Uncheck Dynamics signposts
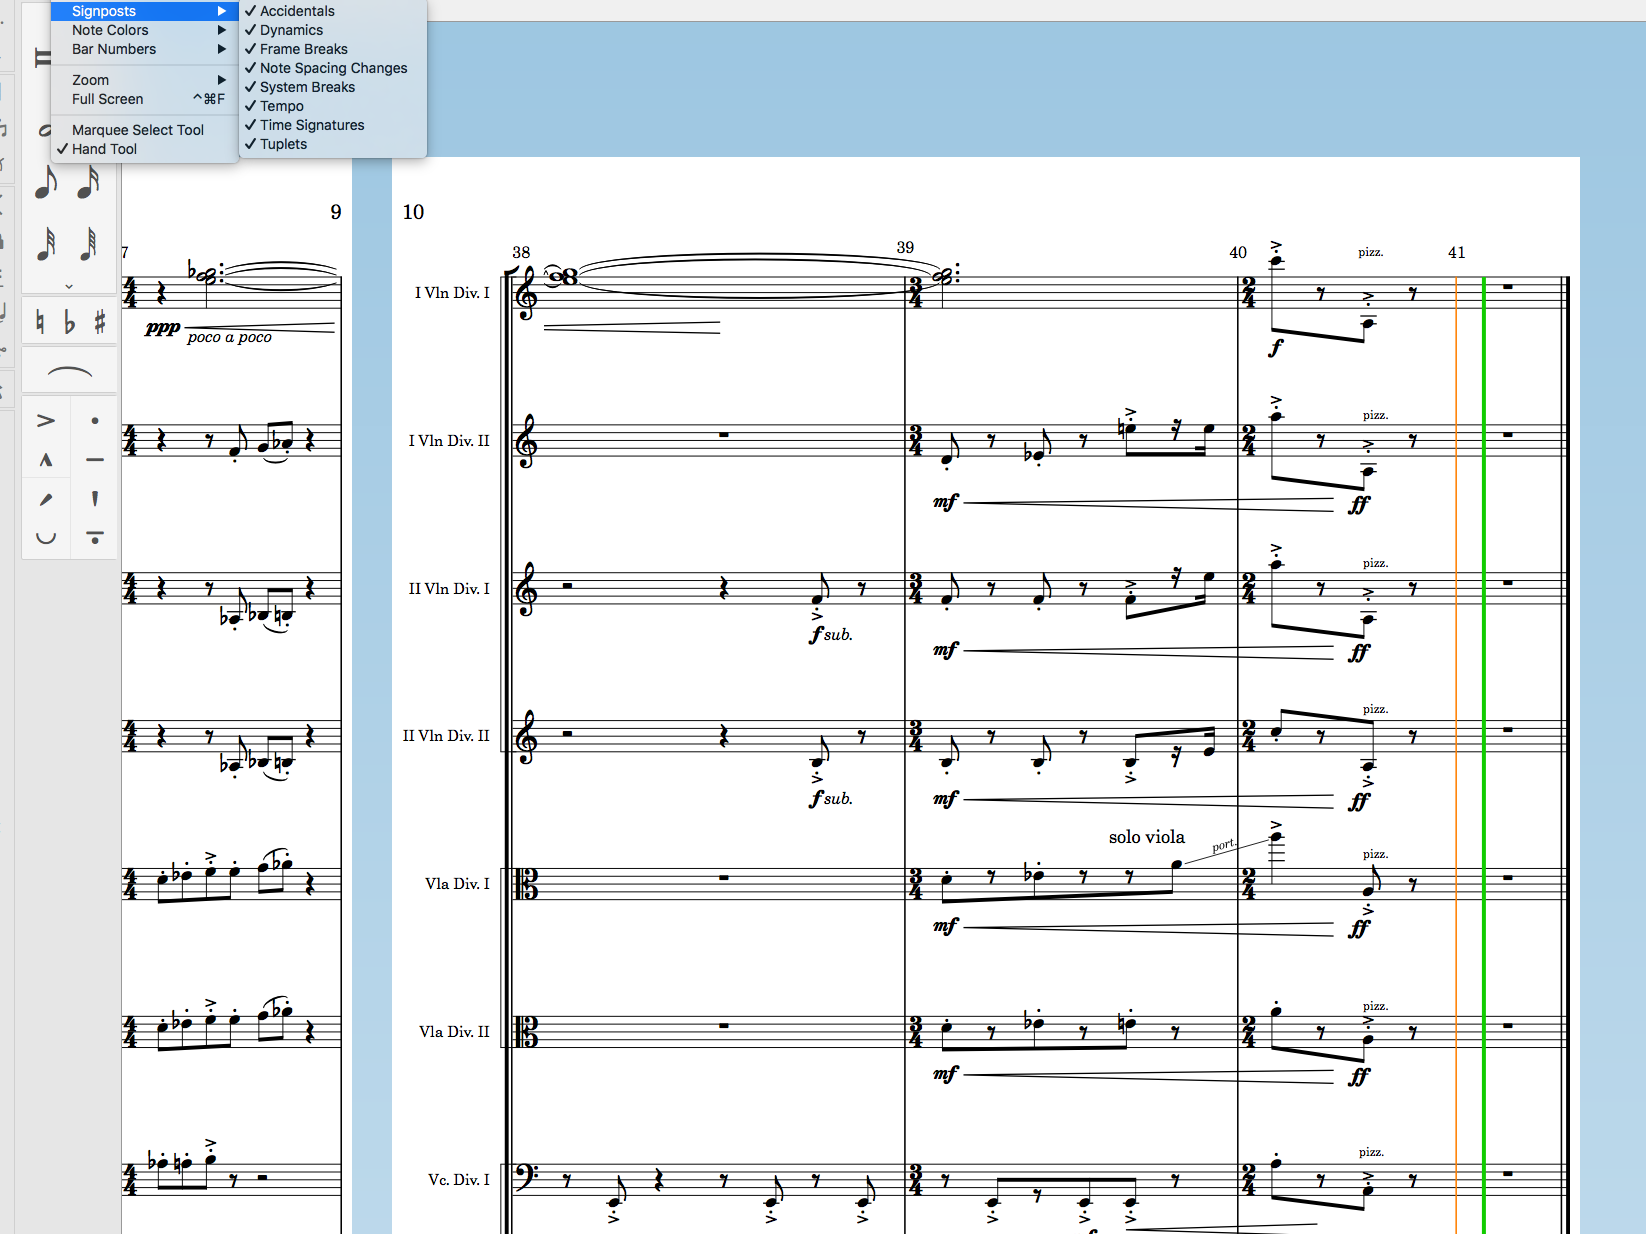The image size is (1646, 1234). pos(332,30)
